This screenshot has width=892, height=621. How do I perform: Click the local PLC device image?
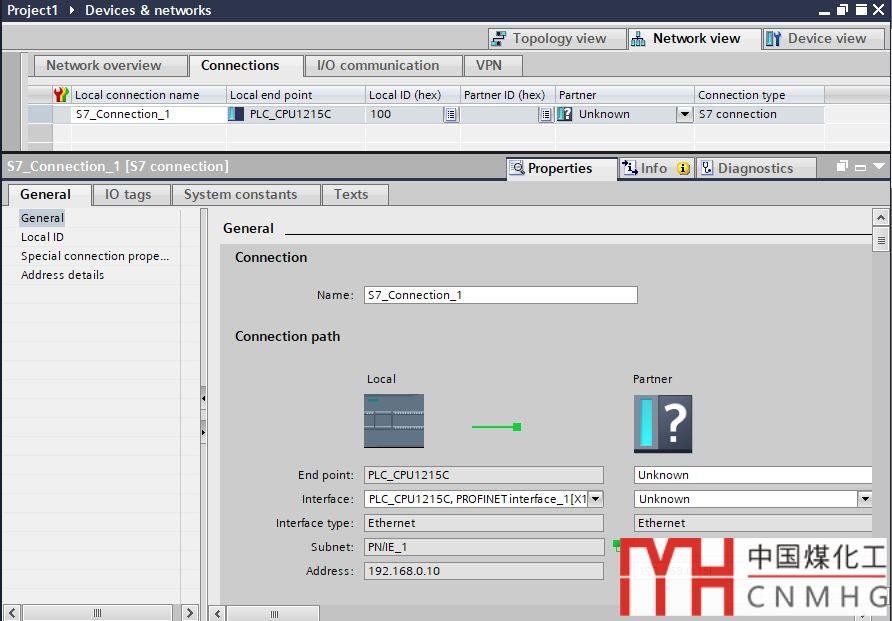click(394, 421)
